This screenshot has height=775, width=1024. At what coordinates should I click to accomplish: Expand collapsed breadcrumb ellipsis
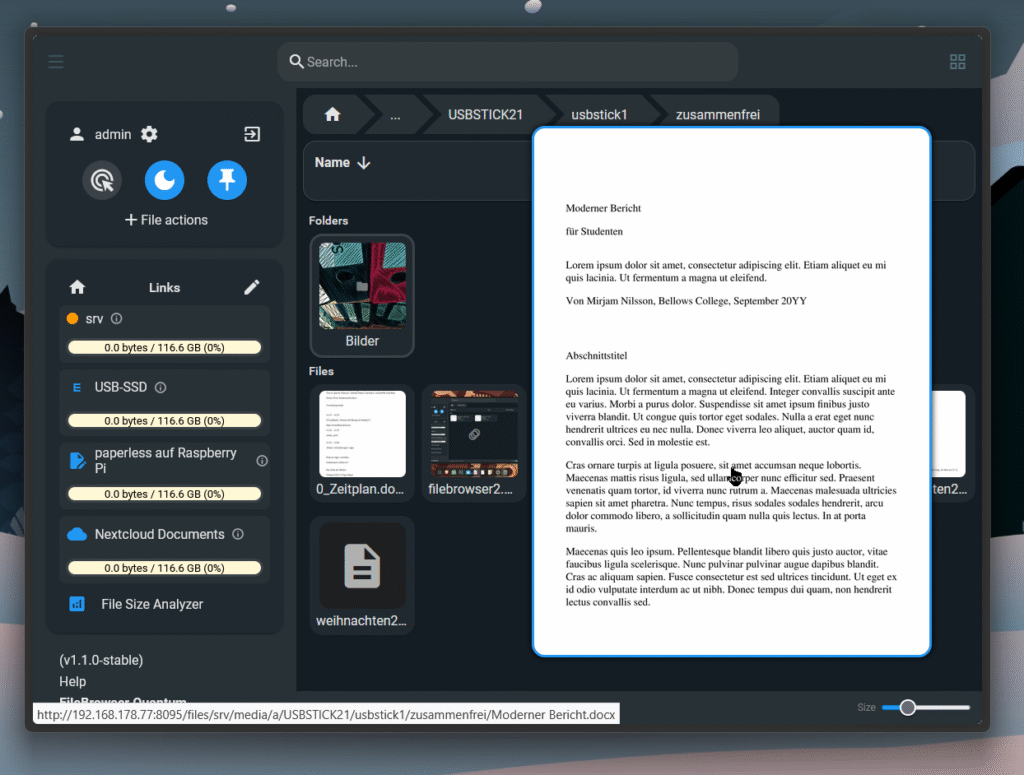click(x=395, y=115)
